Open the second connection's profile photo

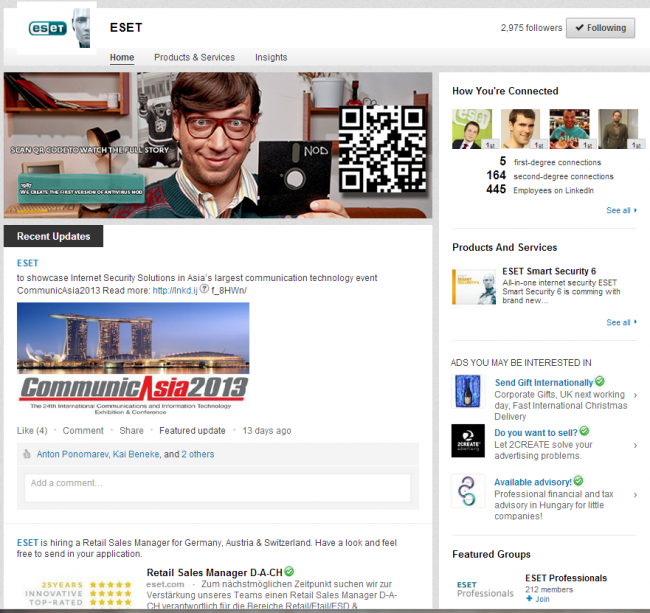pos(521,129)
